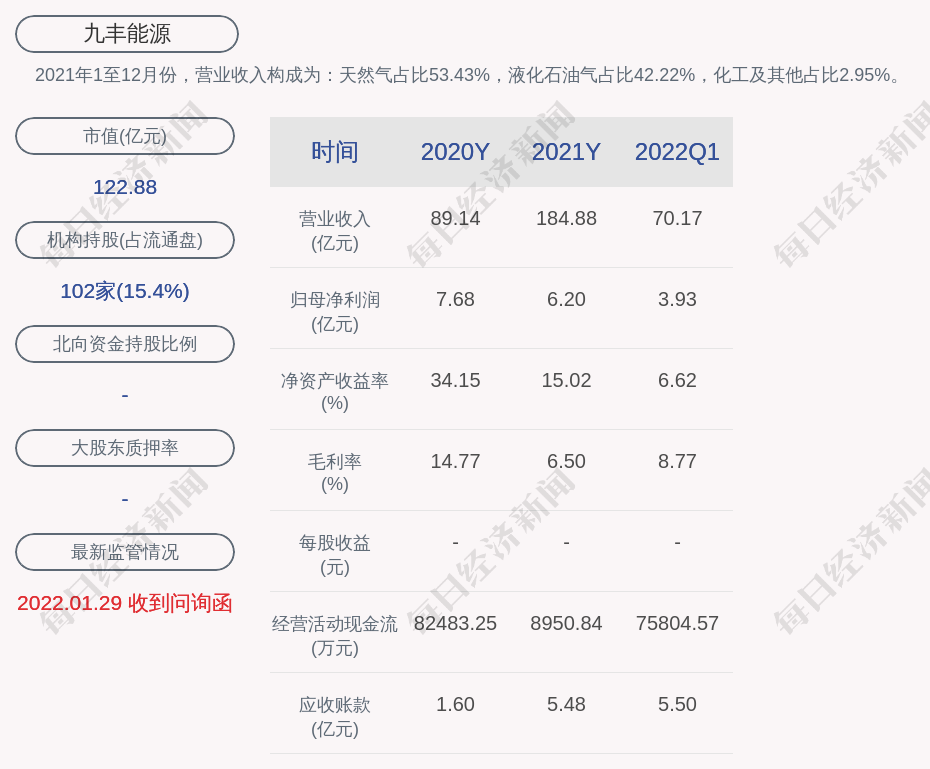Select the 净资产收益率(%) row label
Screen dimensions: 930x769
pos(335,392)
